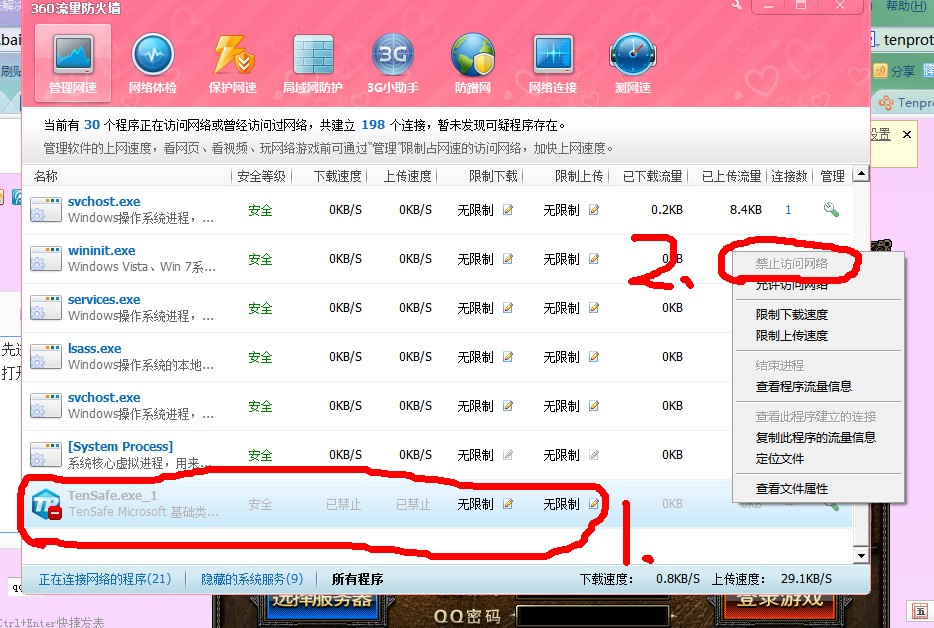This screenshot has height=628, width=934.
Task: Click 禁止访问网络 context menu item
Action: (x=792, y=263)
